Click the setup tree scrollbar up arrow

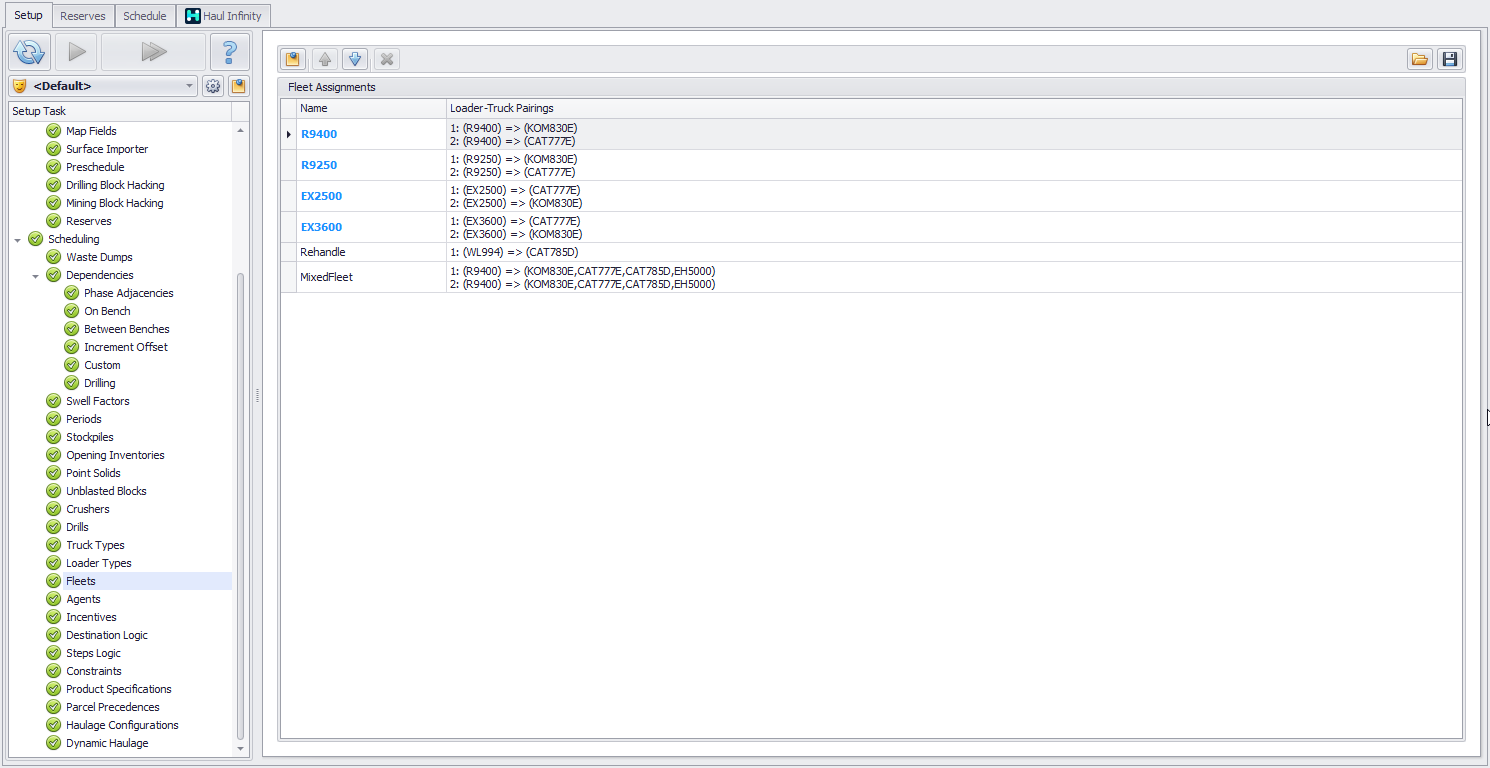click(240, 131)
